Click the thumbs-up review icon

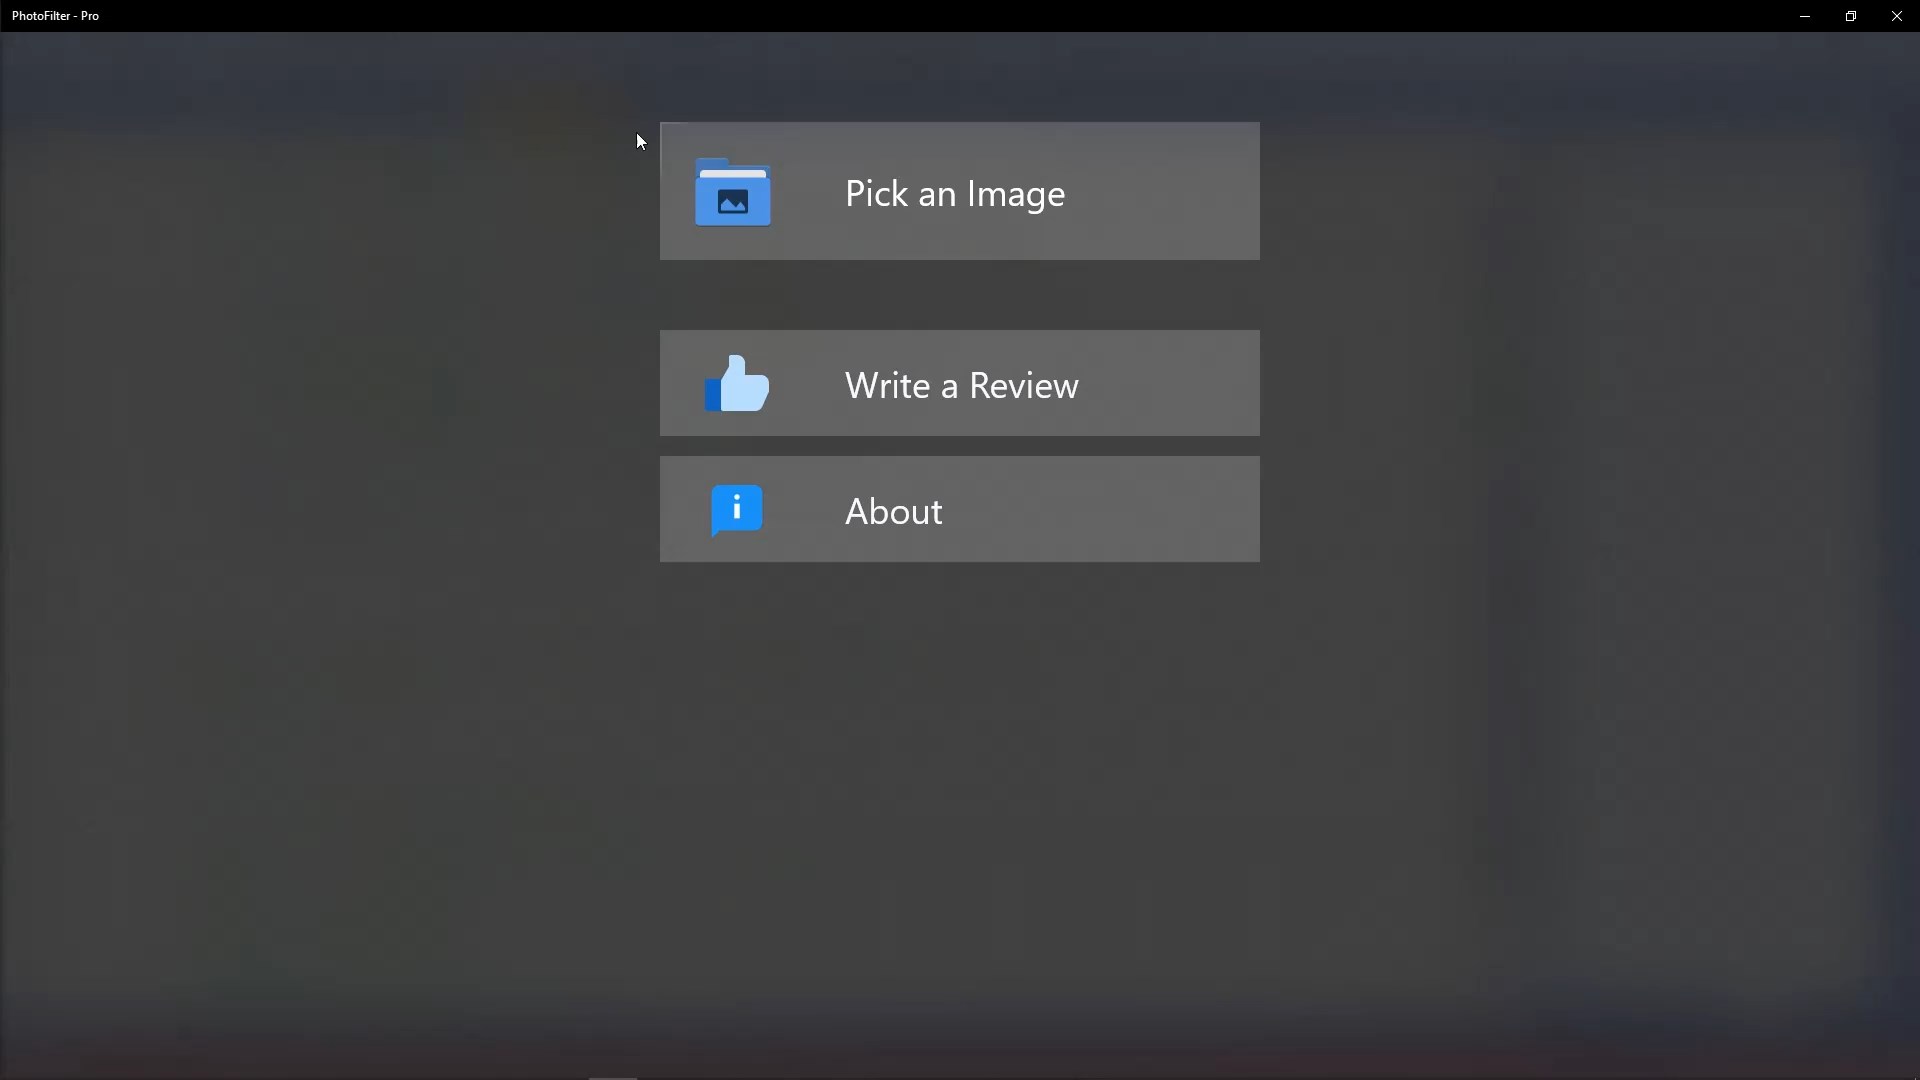pyautogui.click(x=737, y=384)
